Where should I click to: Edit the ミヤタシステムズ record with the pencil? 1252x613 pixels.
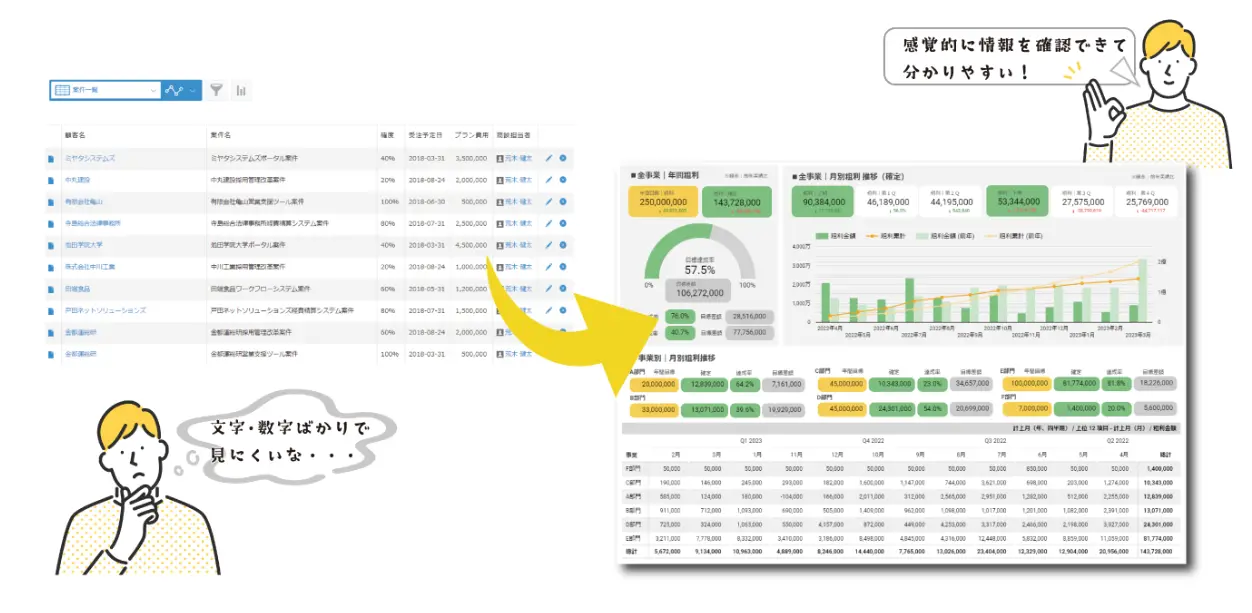click(548, 158)
